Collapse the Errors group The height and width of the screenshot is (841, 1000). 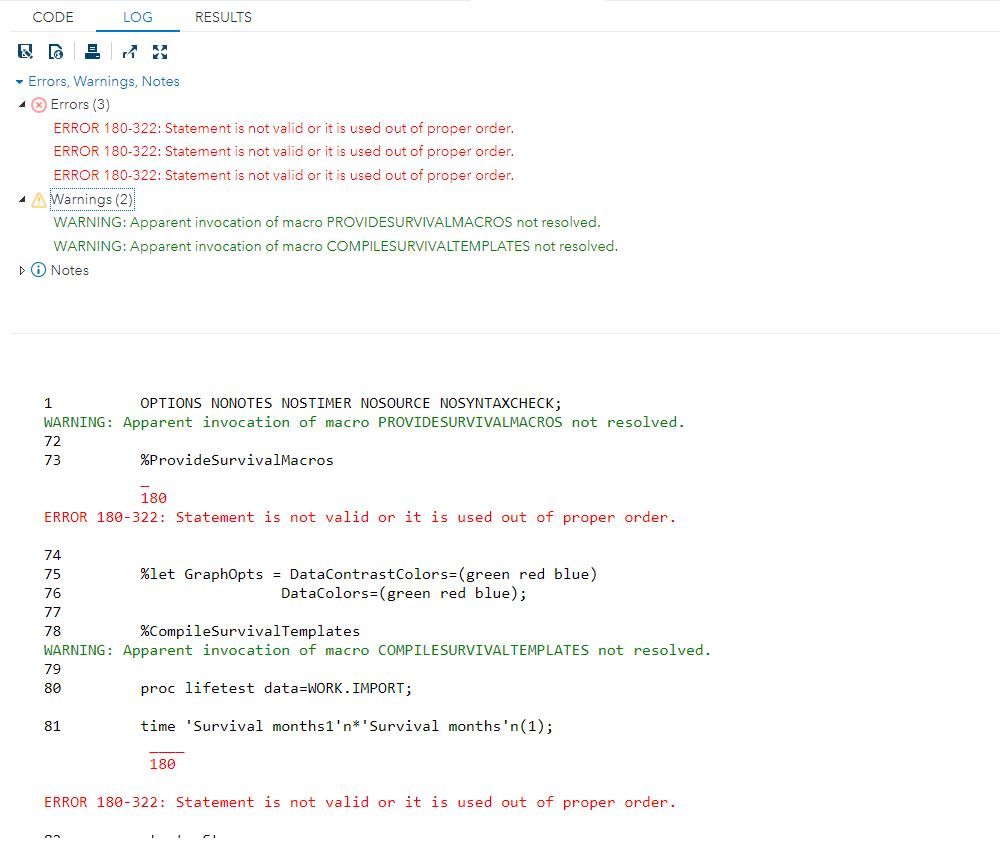(x=22, y=104)
